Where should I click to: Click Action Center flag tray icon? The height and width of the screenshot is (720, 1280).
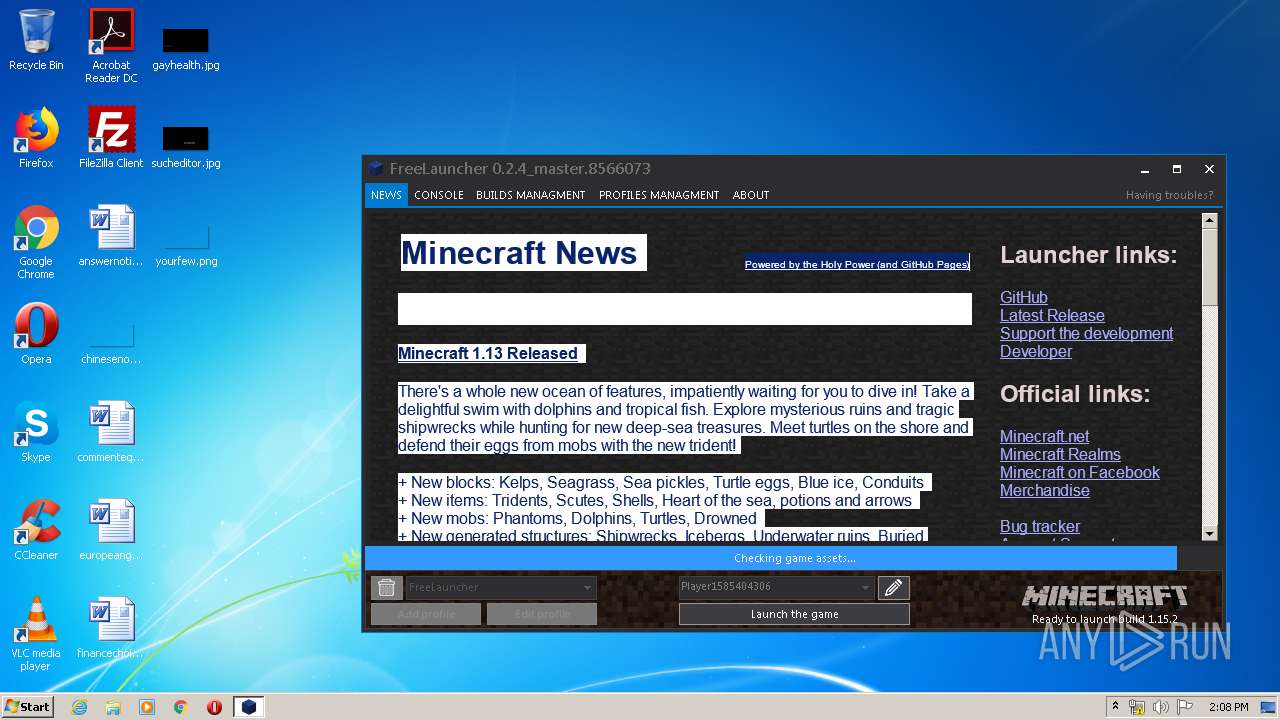pyautogui.click(x=1183, y=707)
